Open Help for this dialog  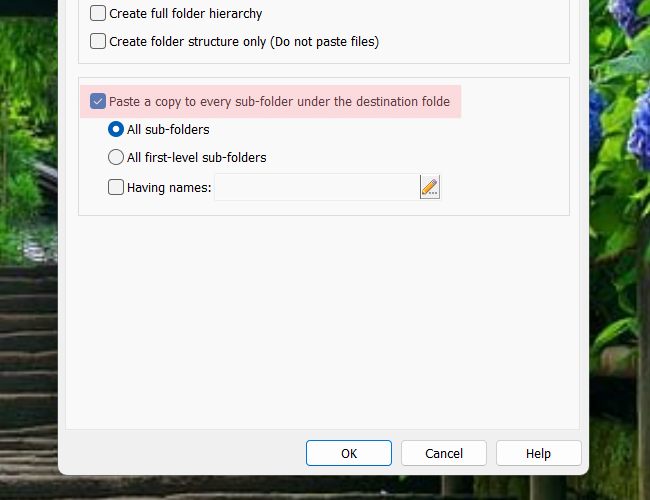538,453
